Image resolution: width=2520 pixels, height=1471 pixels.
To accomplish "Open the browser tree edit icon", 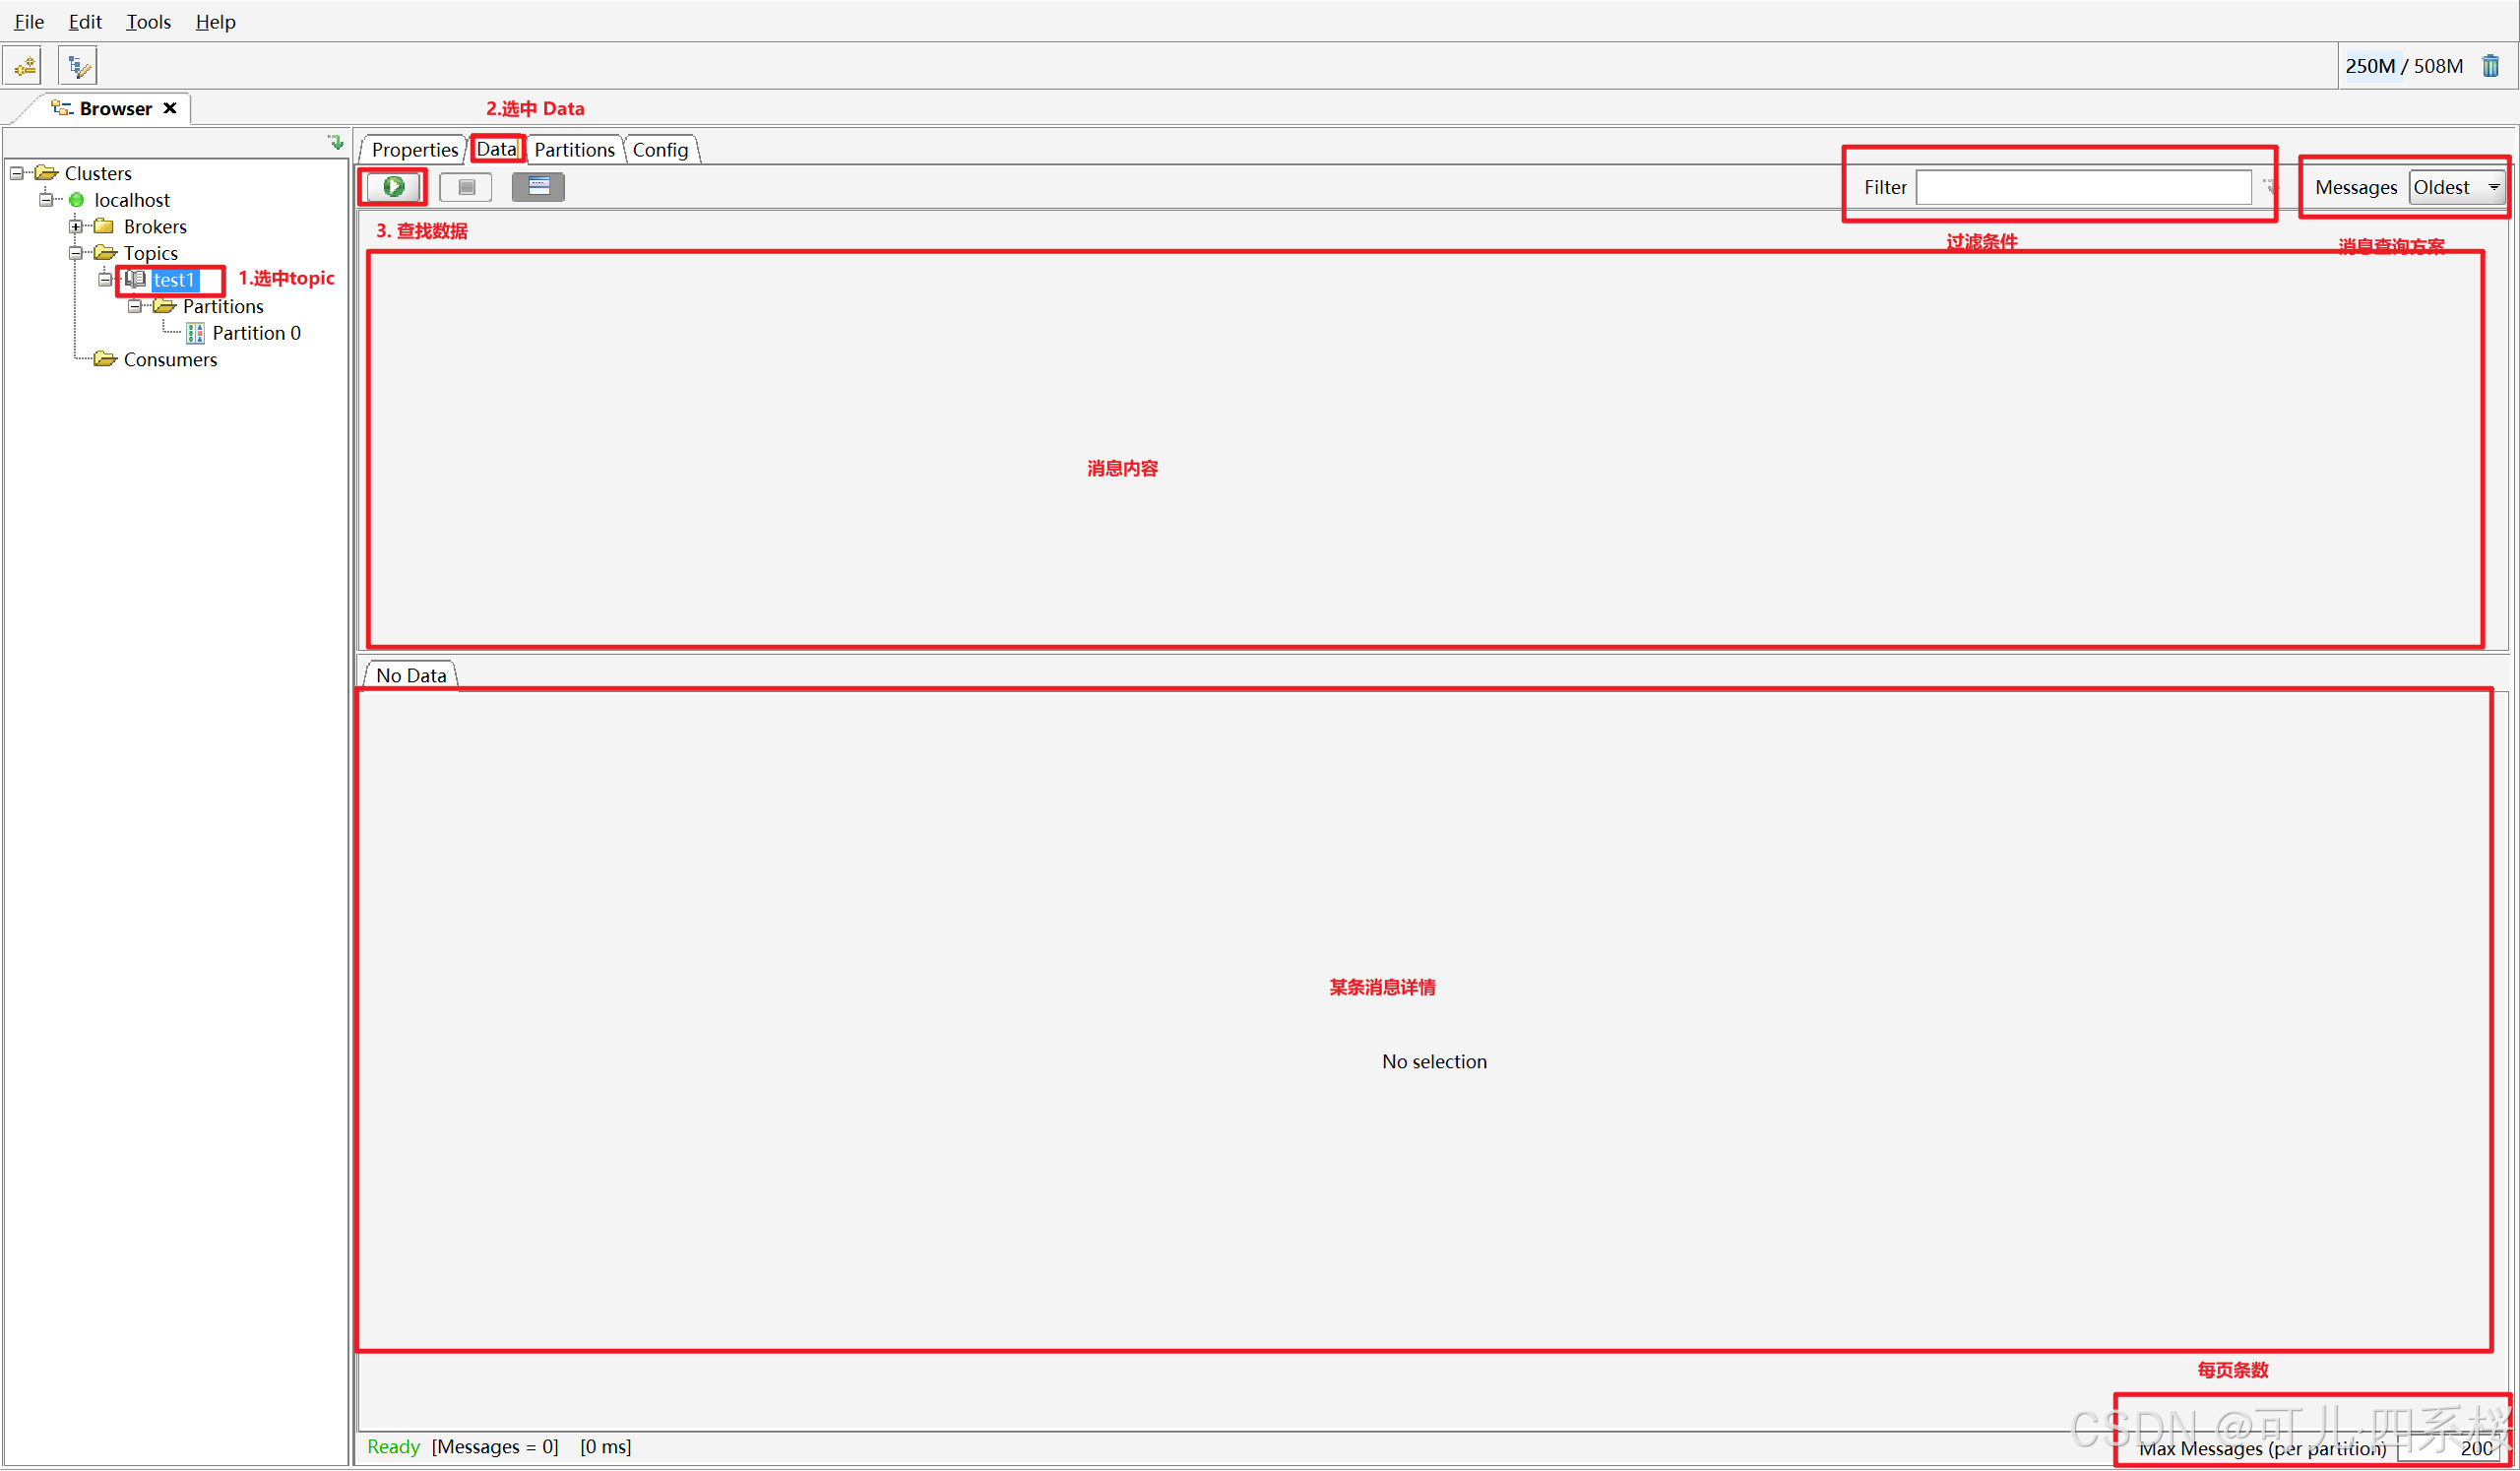I will coord(77,66).
